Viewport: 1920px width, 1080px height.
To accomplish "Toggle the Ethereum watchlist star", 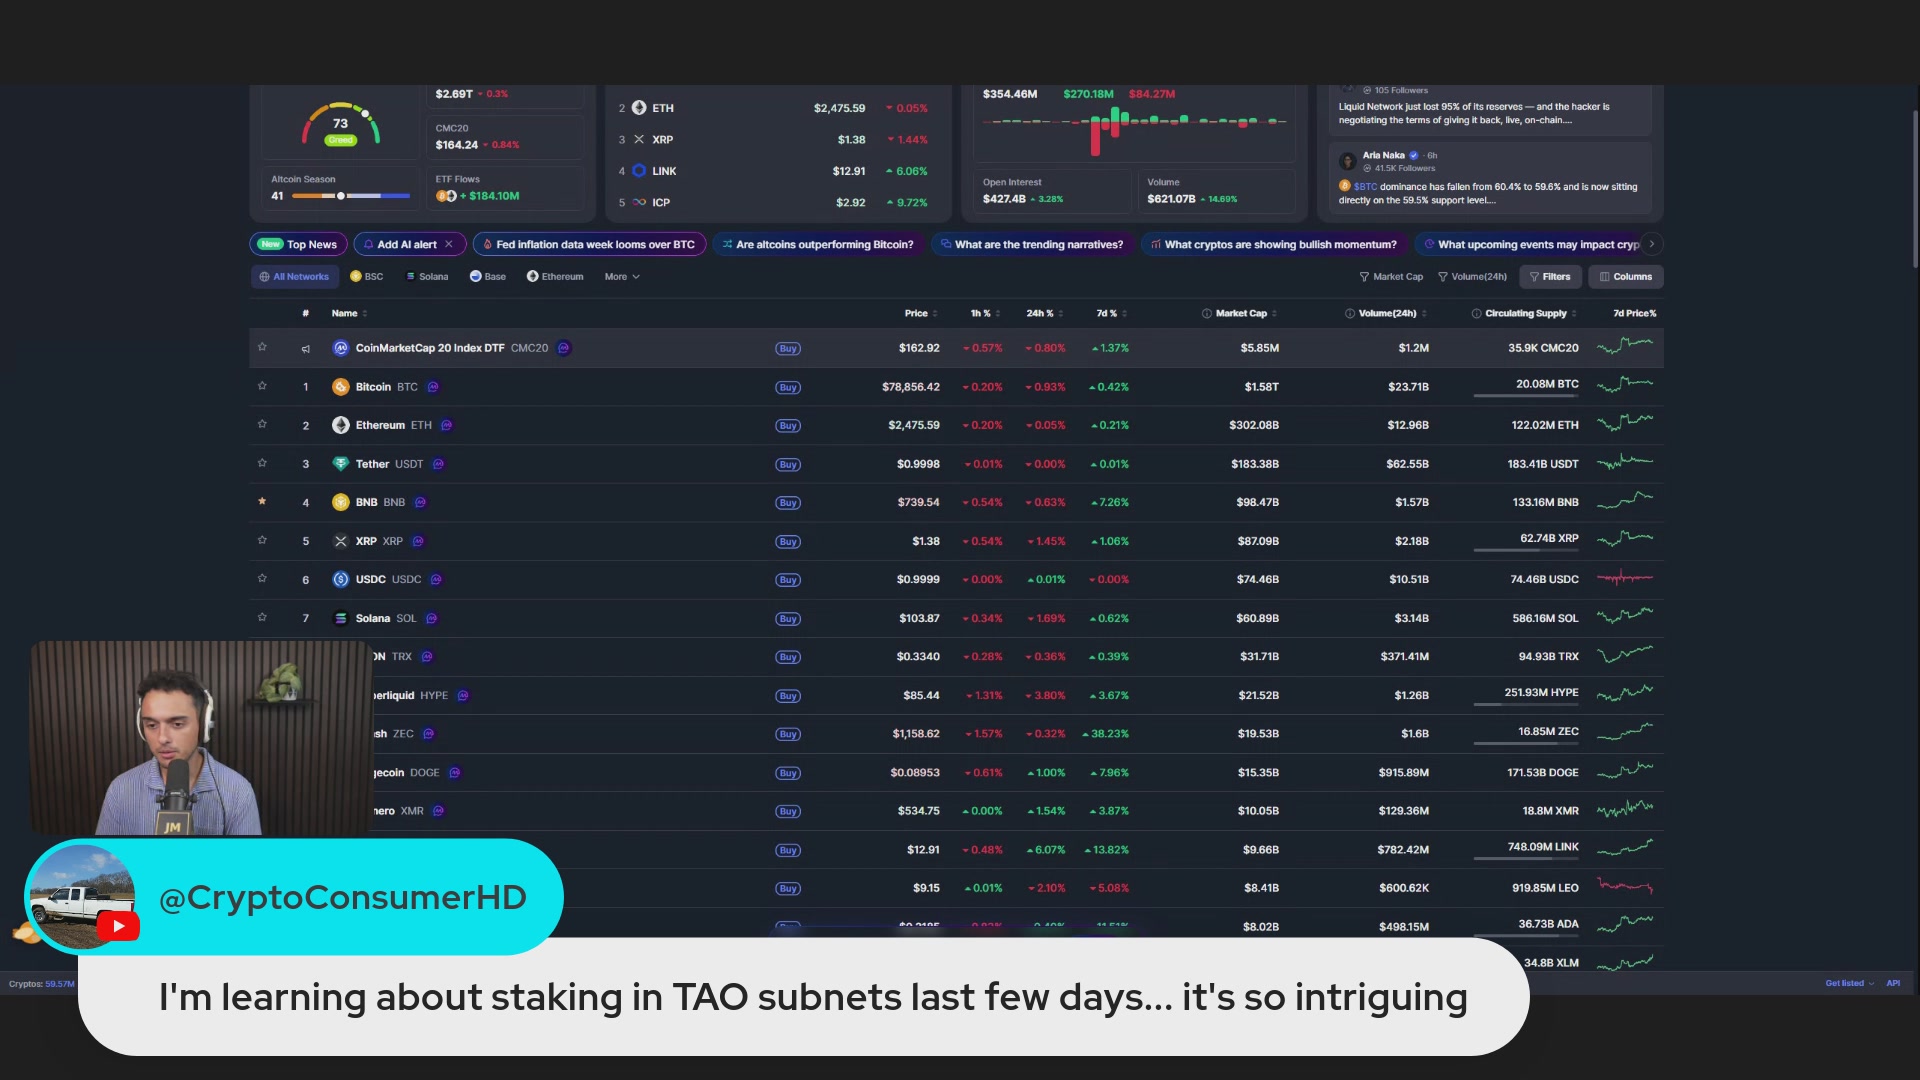I will pyautogui.click(x=262, y=424).
